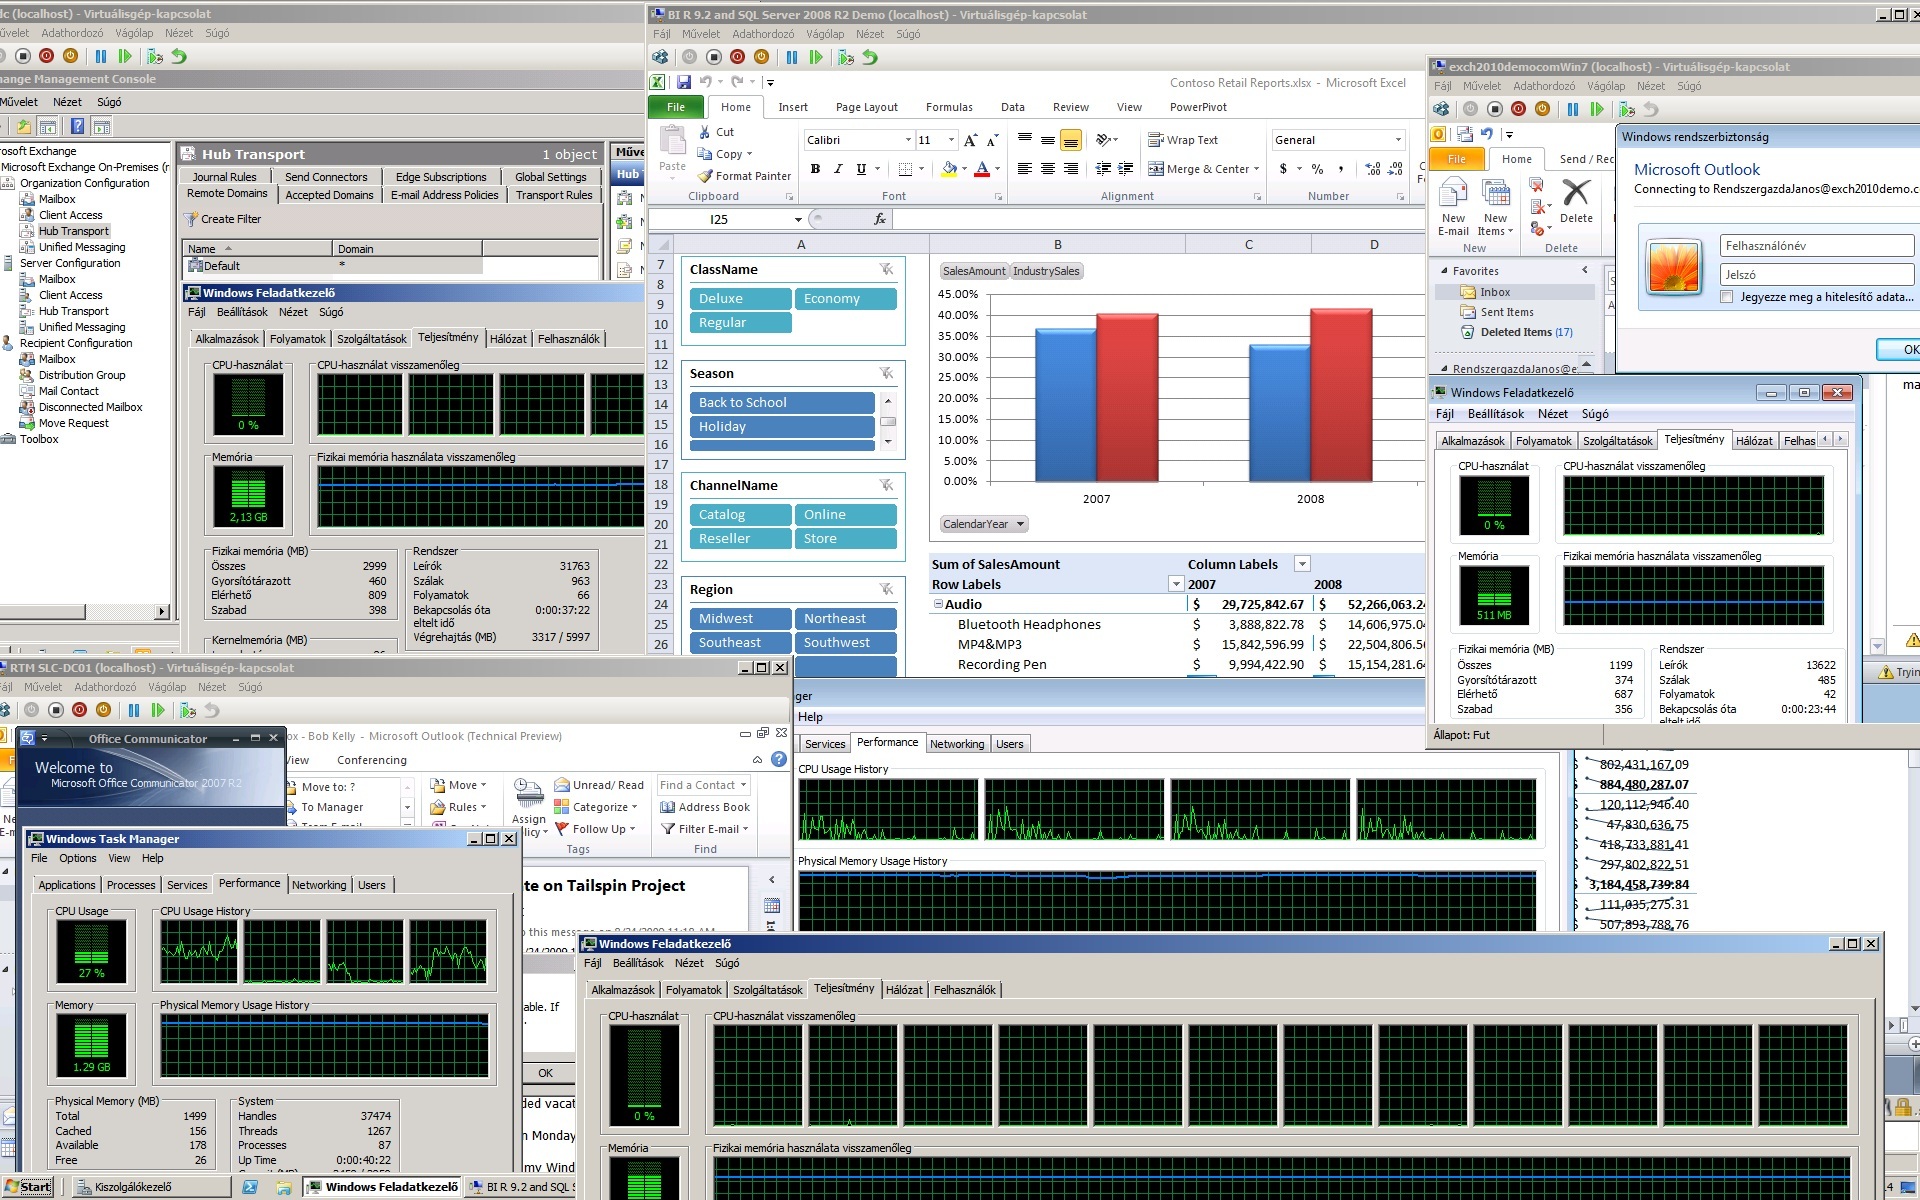Click the green File button in Excel
The width and height of the screenshot is (1920, 1200).
click(676, 107)
